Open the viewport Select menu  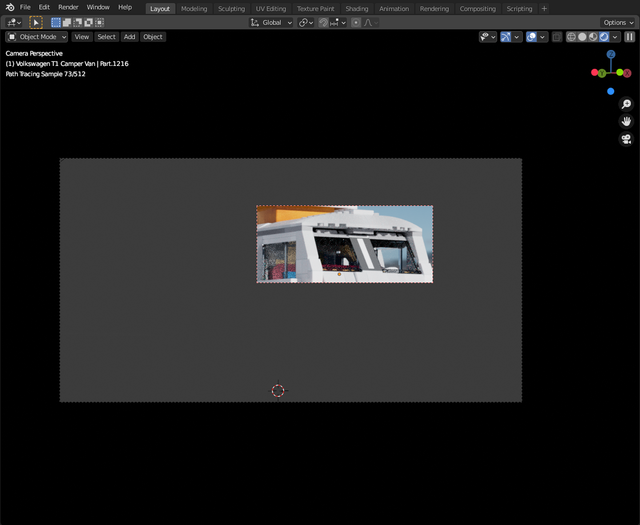coord(106,37)
